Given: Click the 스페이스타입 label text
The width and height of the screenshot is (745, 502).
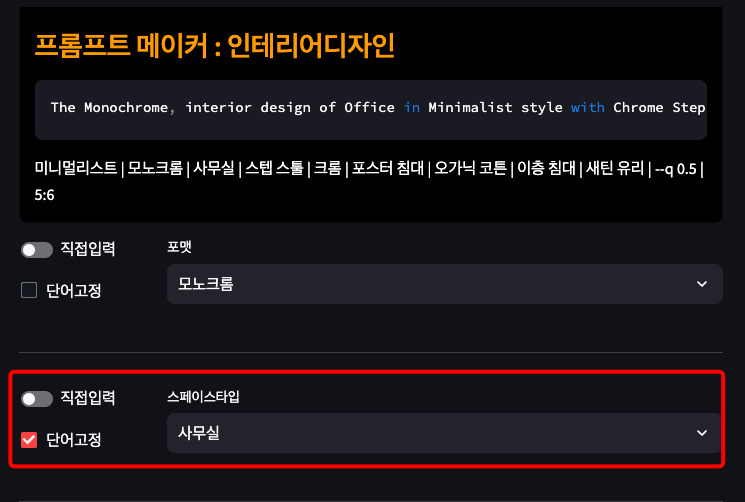Looking at the screenshot, I should [203, 397].
